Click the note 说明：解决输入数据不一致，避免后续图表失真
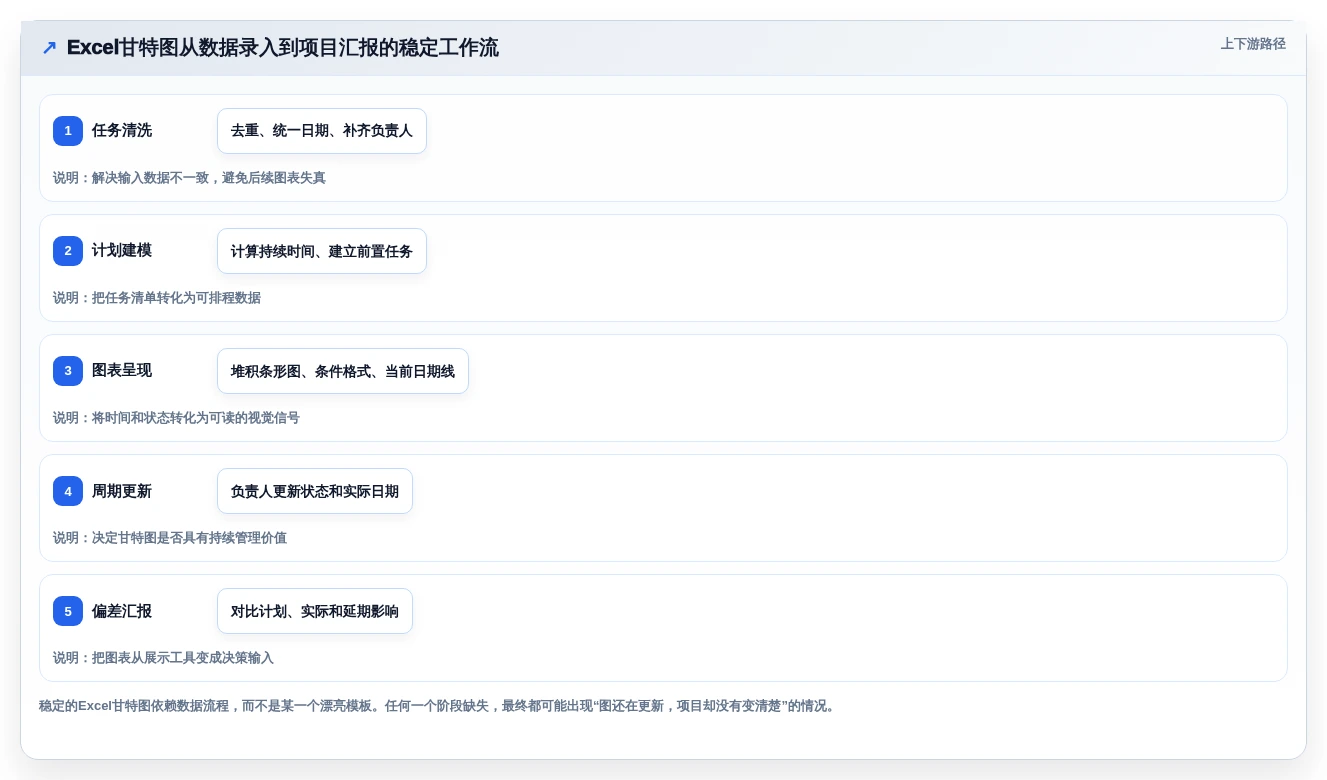The image size is (1327, 780). point(189,178)
